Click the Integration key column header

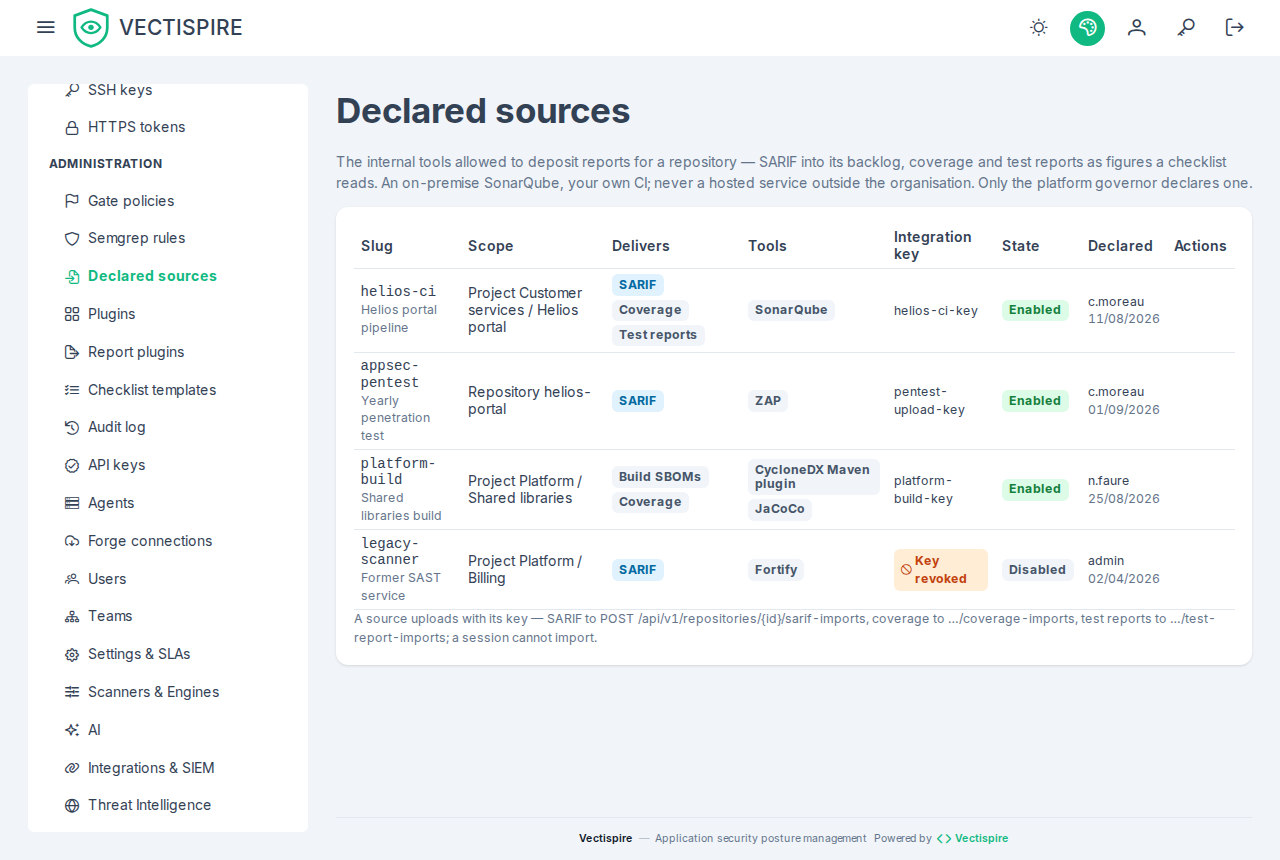[x=933, y=245]
